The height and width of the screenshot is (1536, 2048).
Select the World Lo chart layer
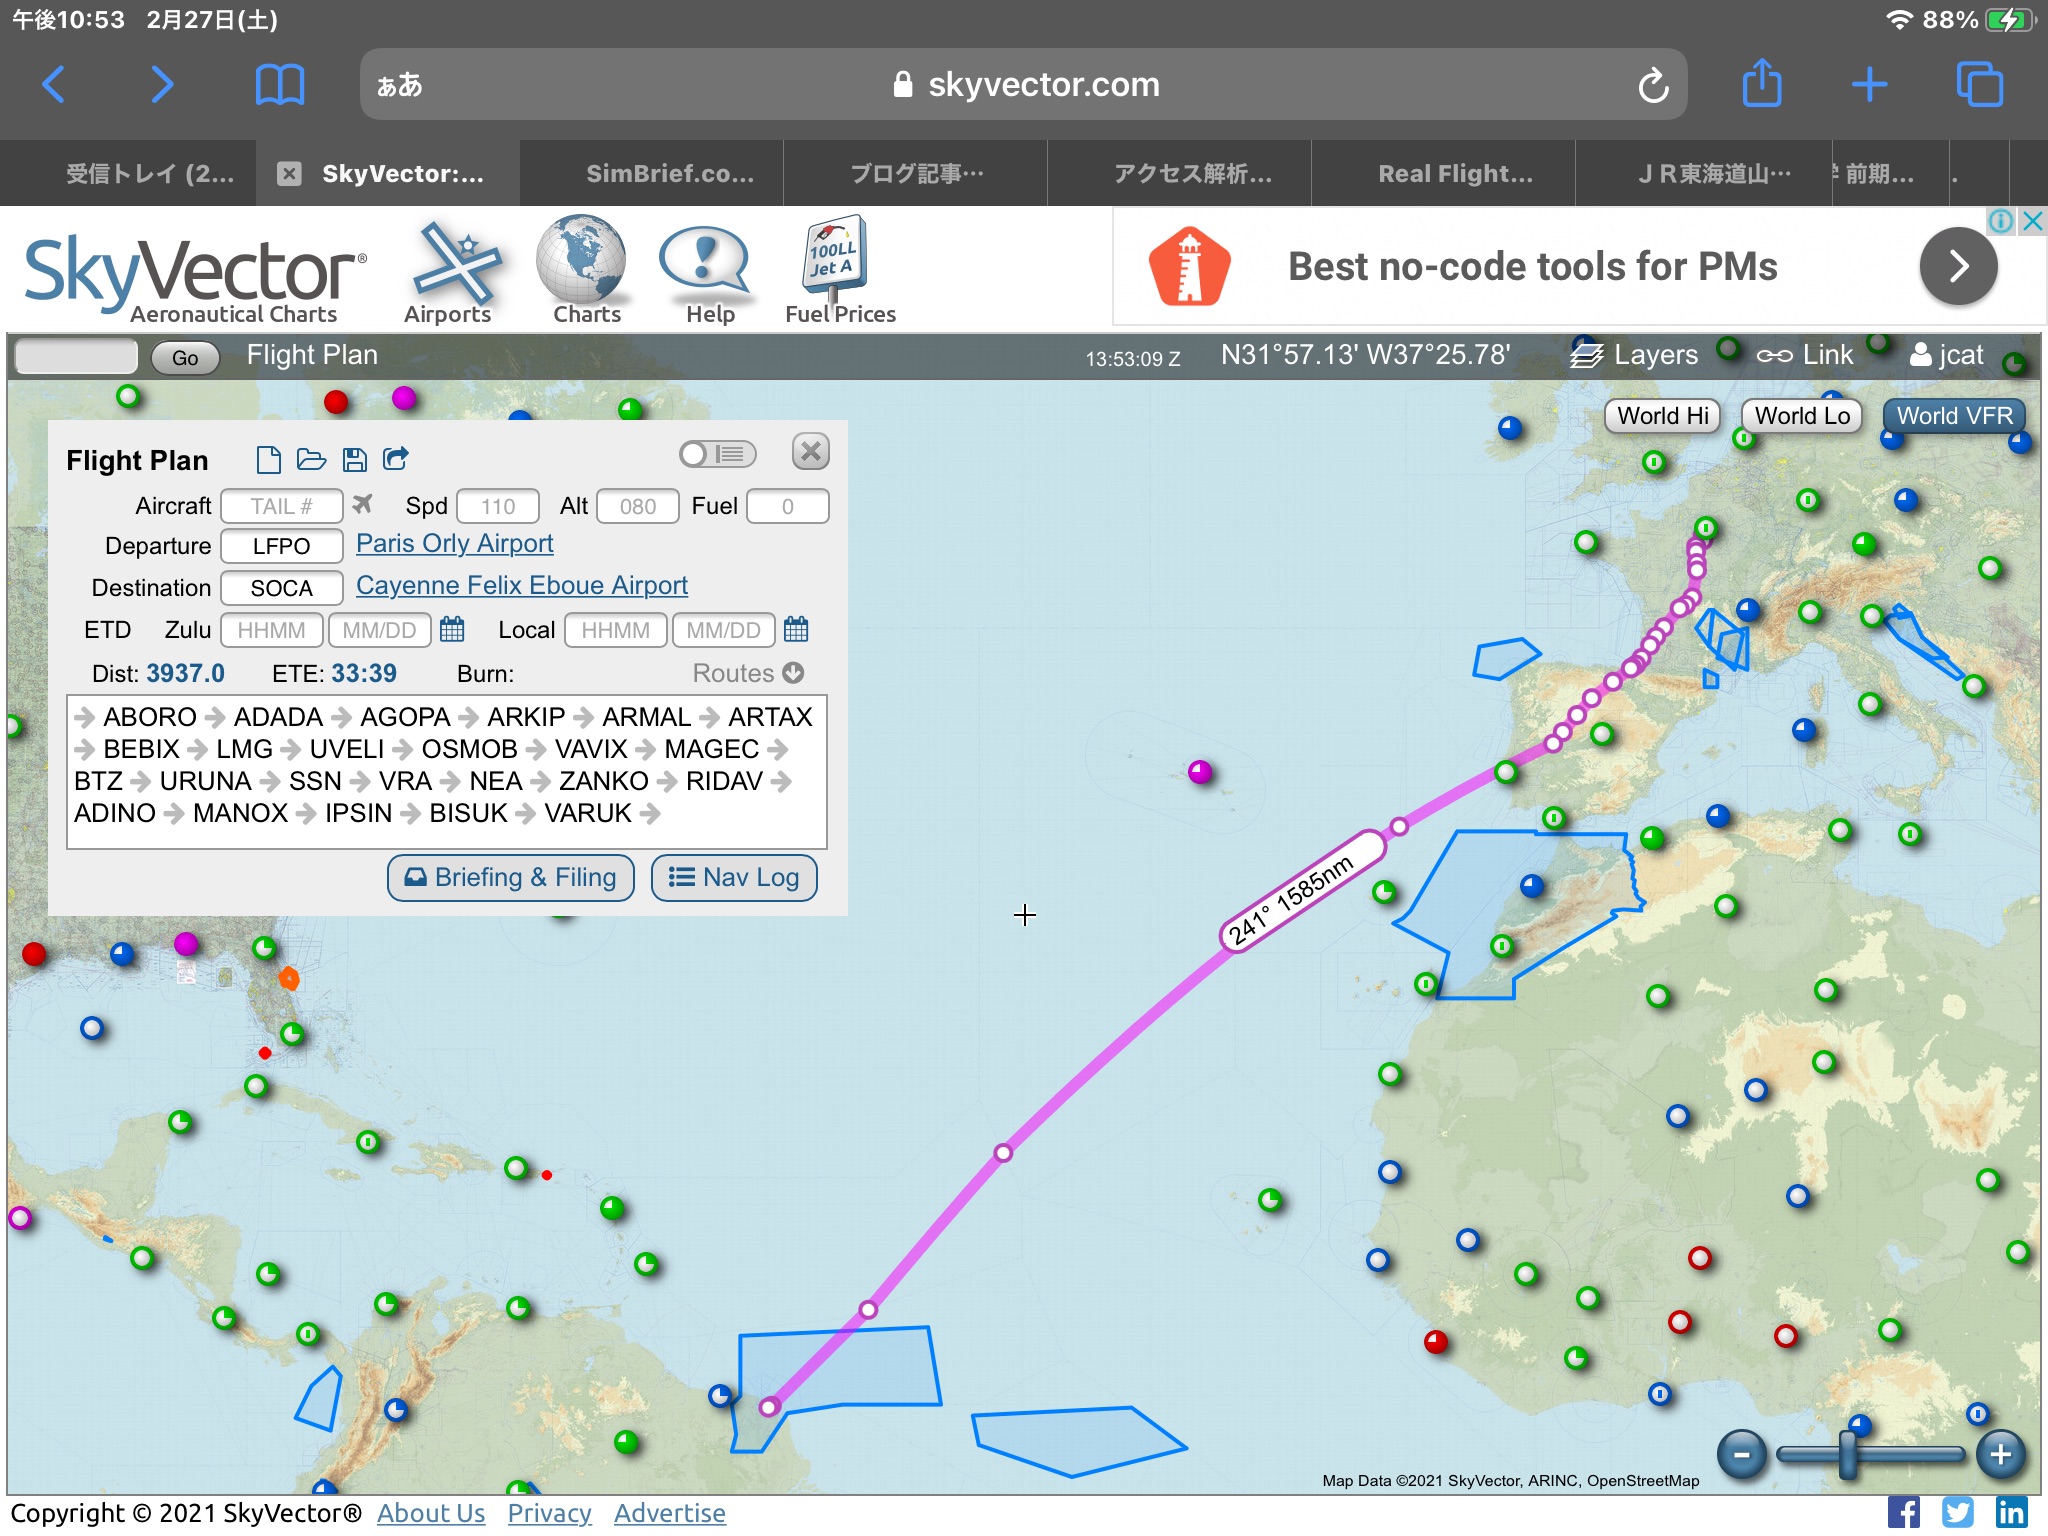[1801, 416]
